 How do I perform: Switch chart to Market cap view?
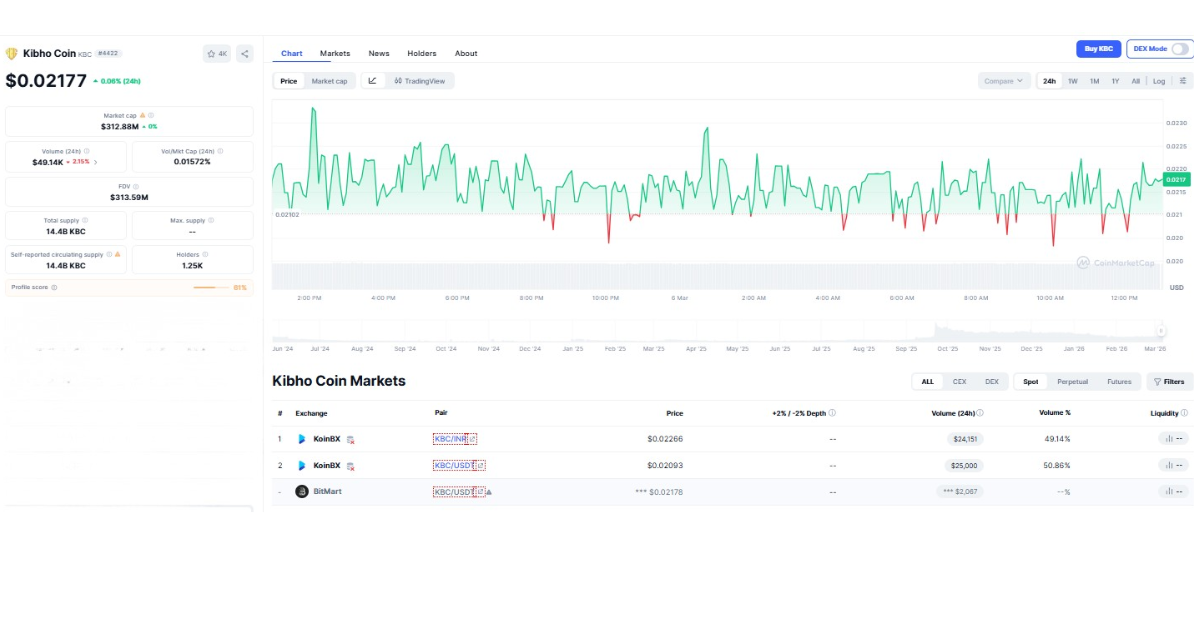click(329, 81)
